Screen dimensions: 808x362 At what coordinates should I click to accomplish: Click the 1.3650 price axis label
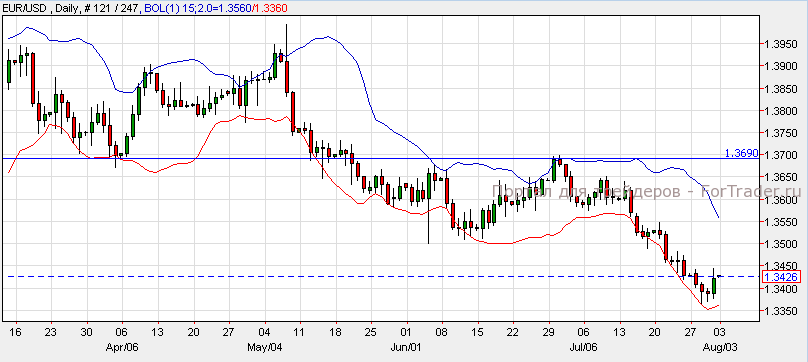781,177
